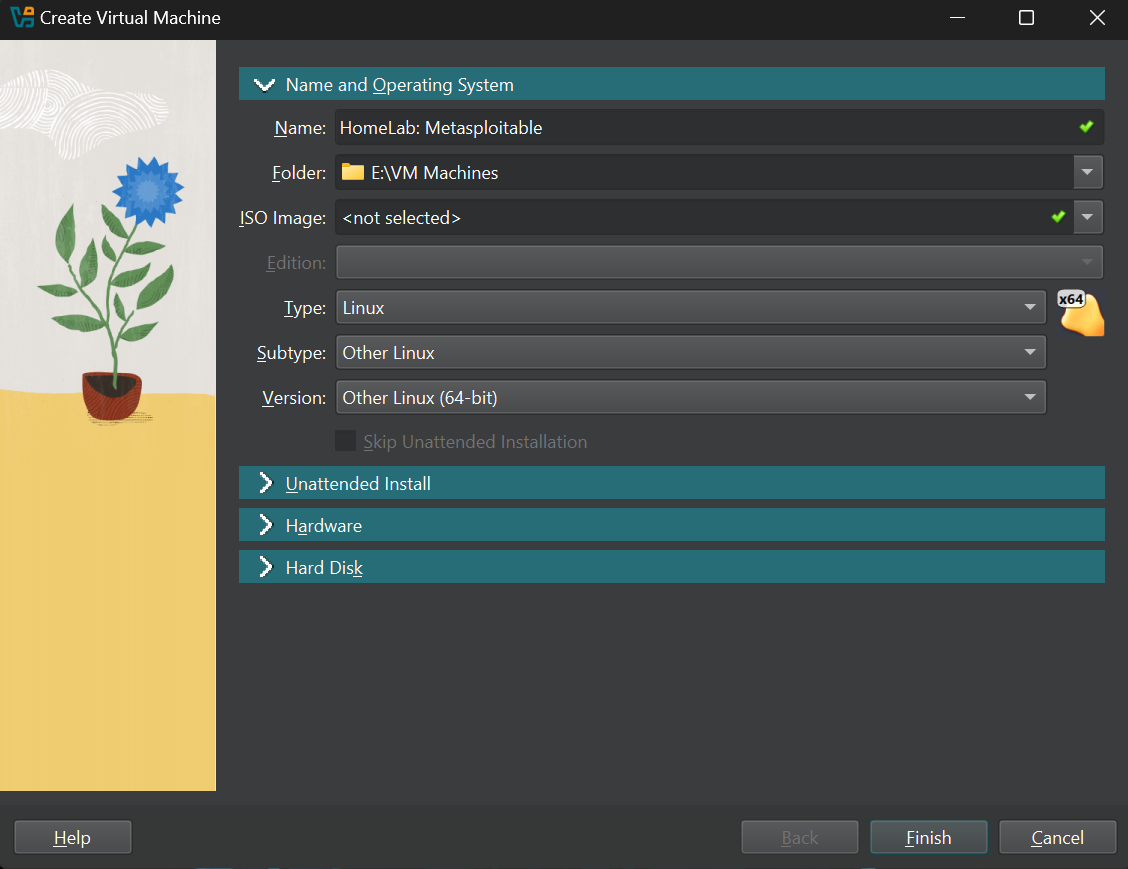Image resolution: width=1128 pixels, height=869 pixels.
Task: Click the green checkmark in Name field
Action: (x=1086, y=127)
